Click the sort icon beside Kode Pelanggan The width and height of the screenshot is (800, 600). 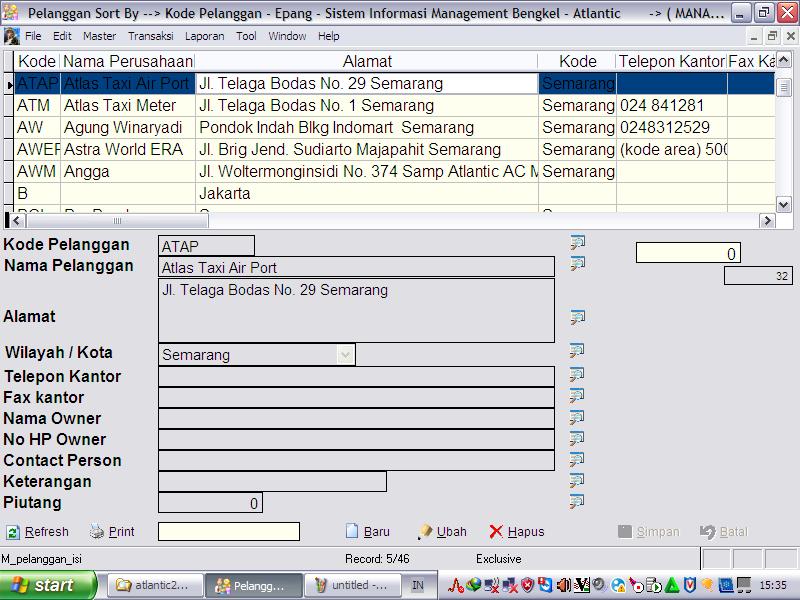tap(577, 243)
